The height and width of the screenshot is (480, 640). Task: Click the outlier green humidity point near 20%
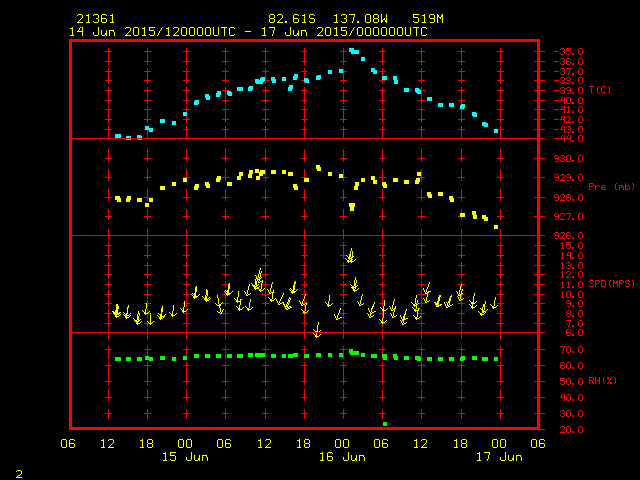pyautogui.click(x=385, y=424)
